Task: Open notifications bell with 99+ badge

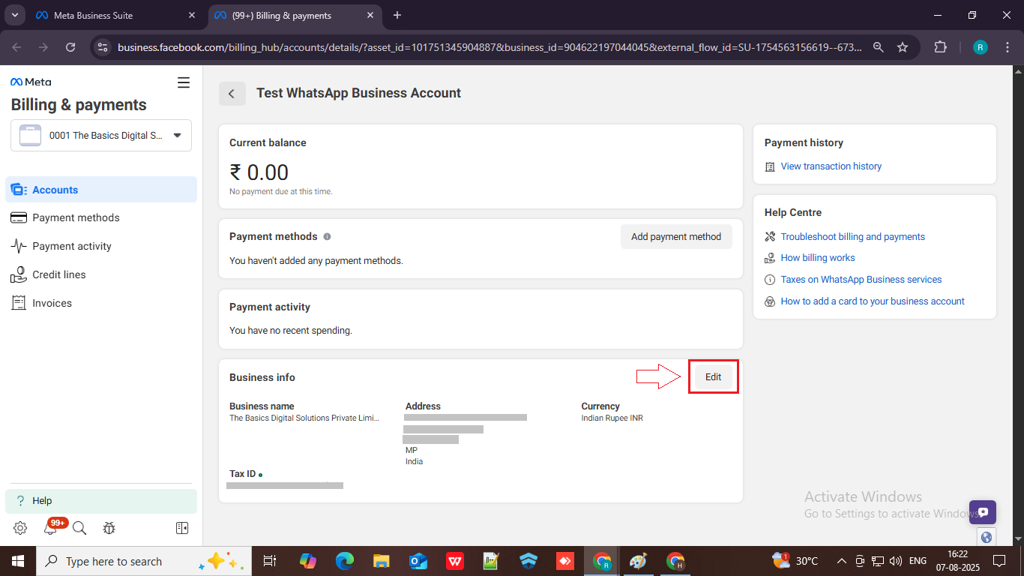Action: (50, 528)
